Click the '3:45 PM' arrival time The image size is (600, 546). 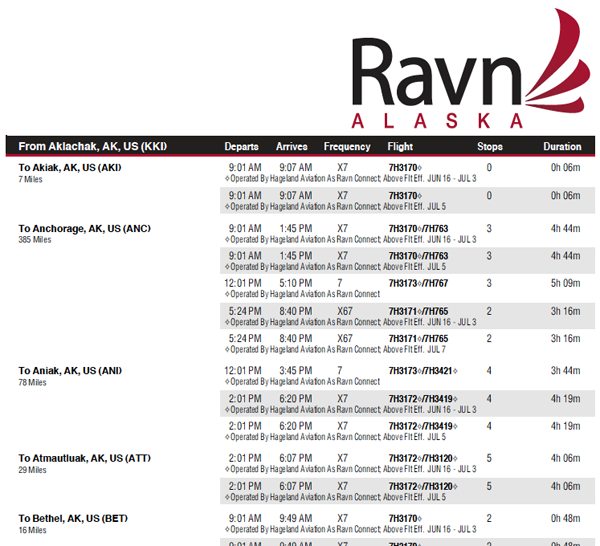295,371
